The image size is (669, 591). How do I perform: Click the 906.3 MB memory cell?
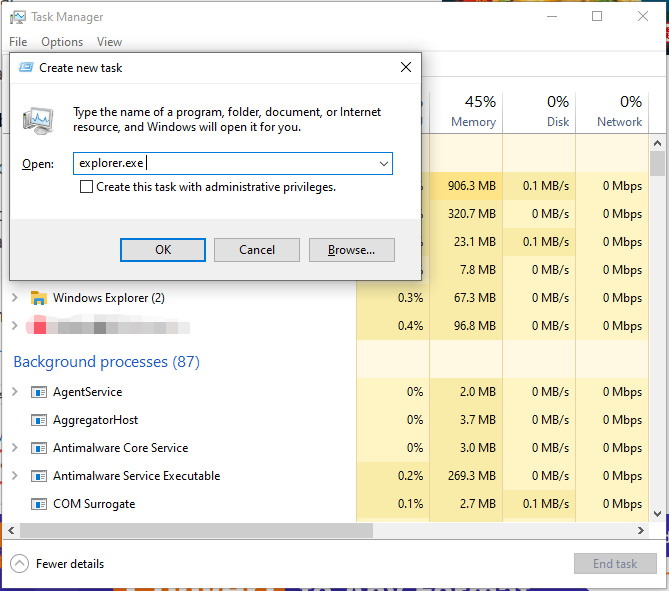coord(466,186)
